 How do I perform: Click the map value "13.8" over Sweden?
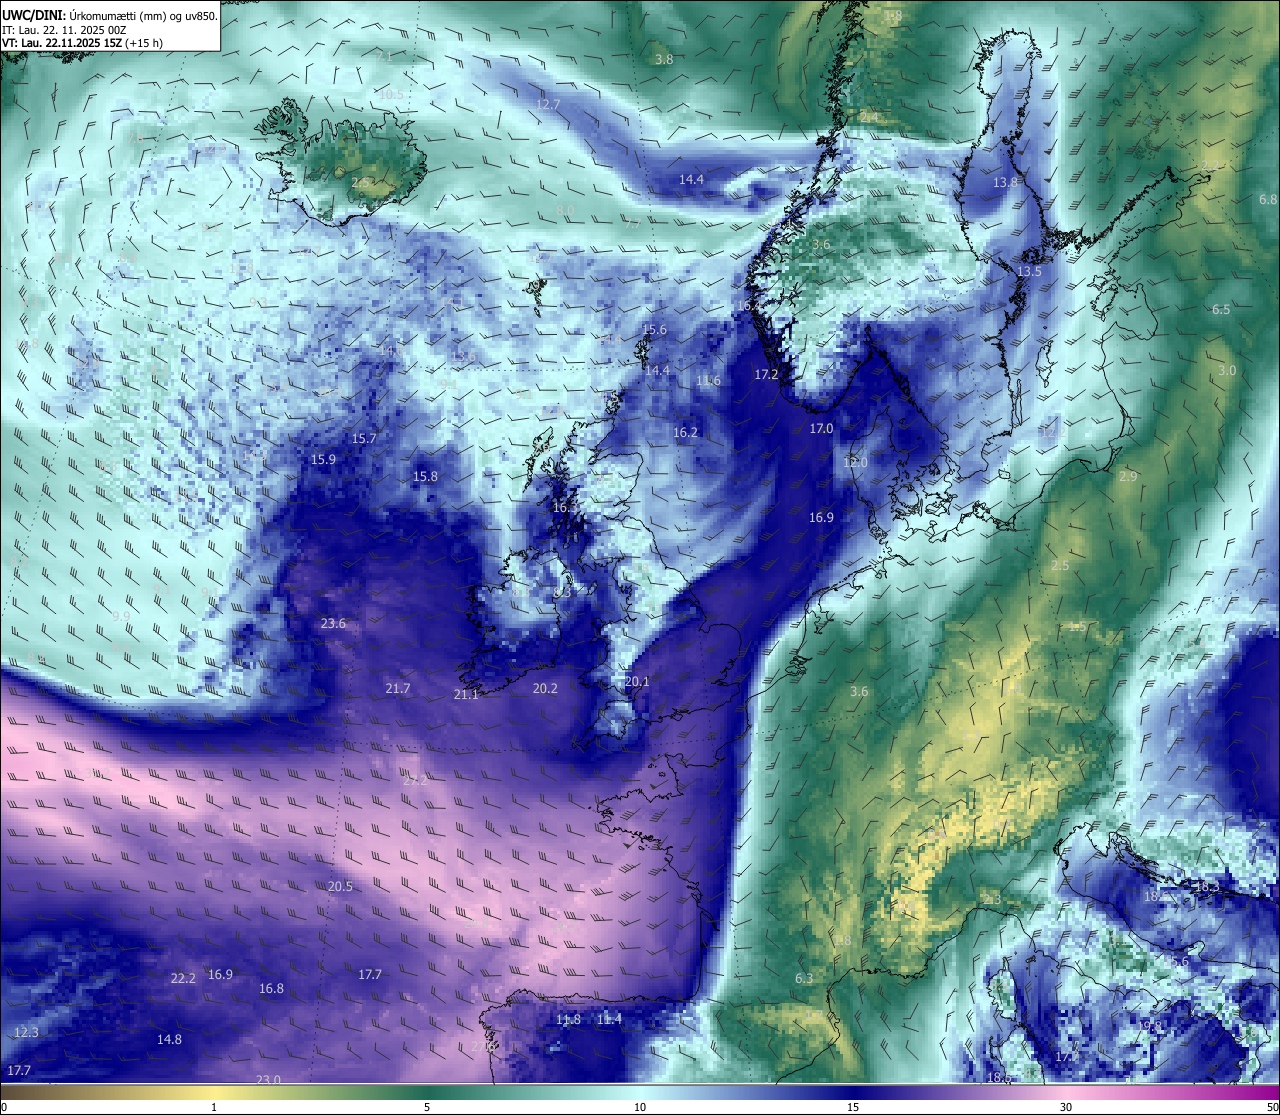1005,182
